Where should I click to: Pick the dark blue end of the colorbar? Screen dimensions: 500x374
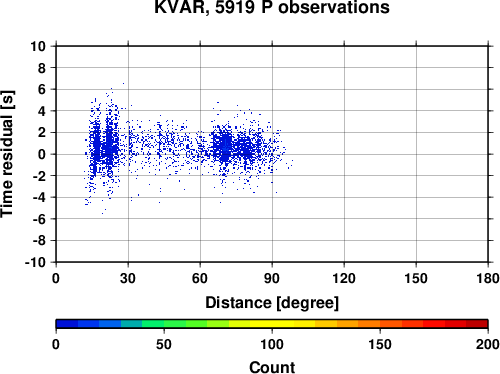(x=67, y=324)
